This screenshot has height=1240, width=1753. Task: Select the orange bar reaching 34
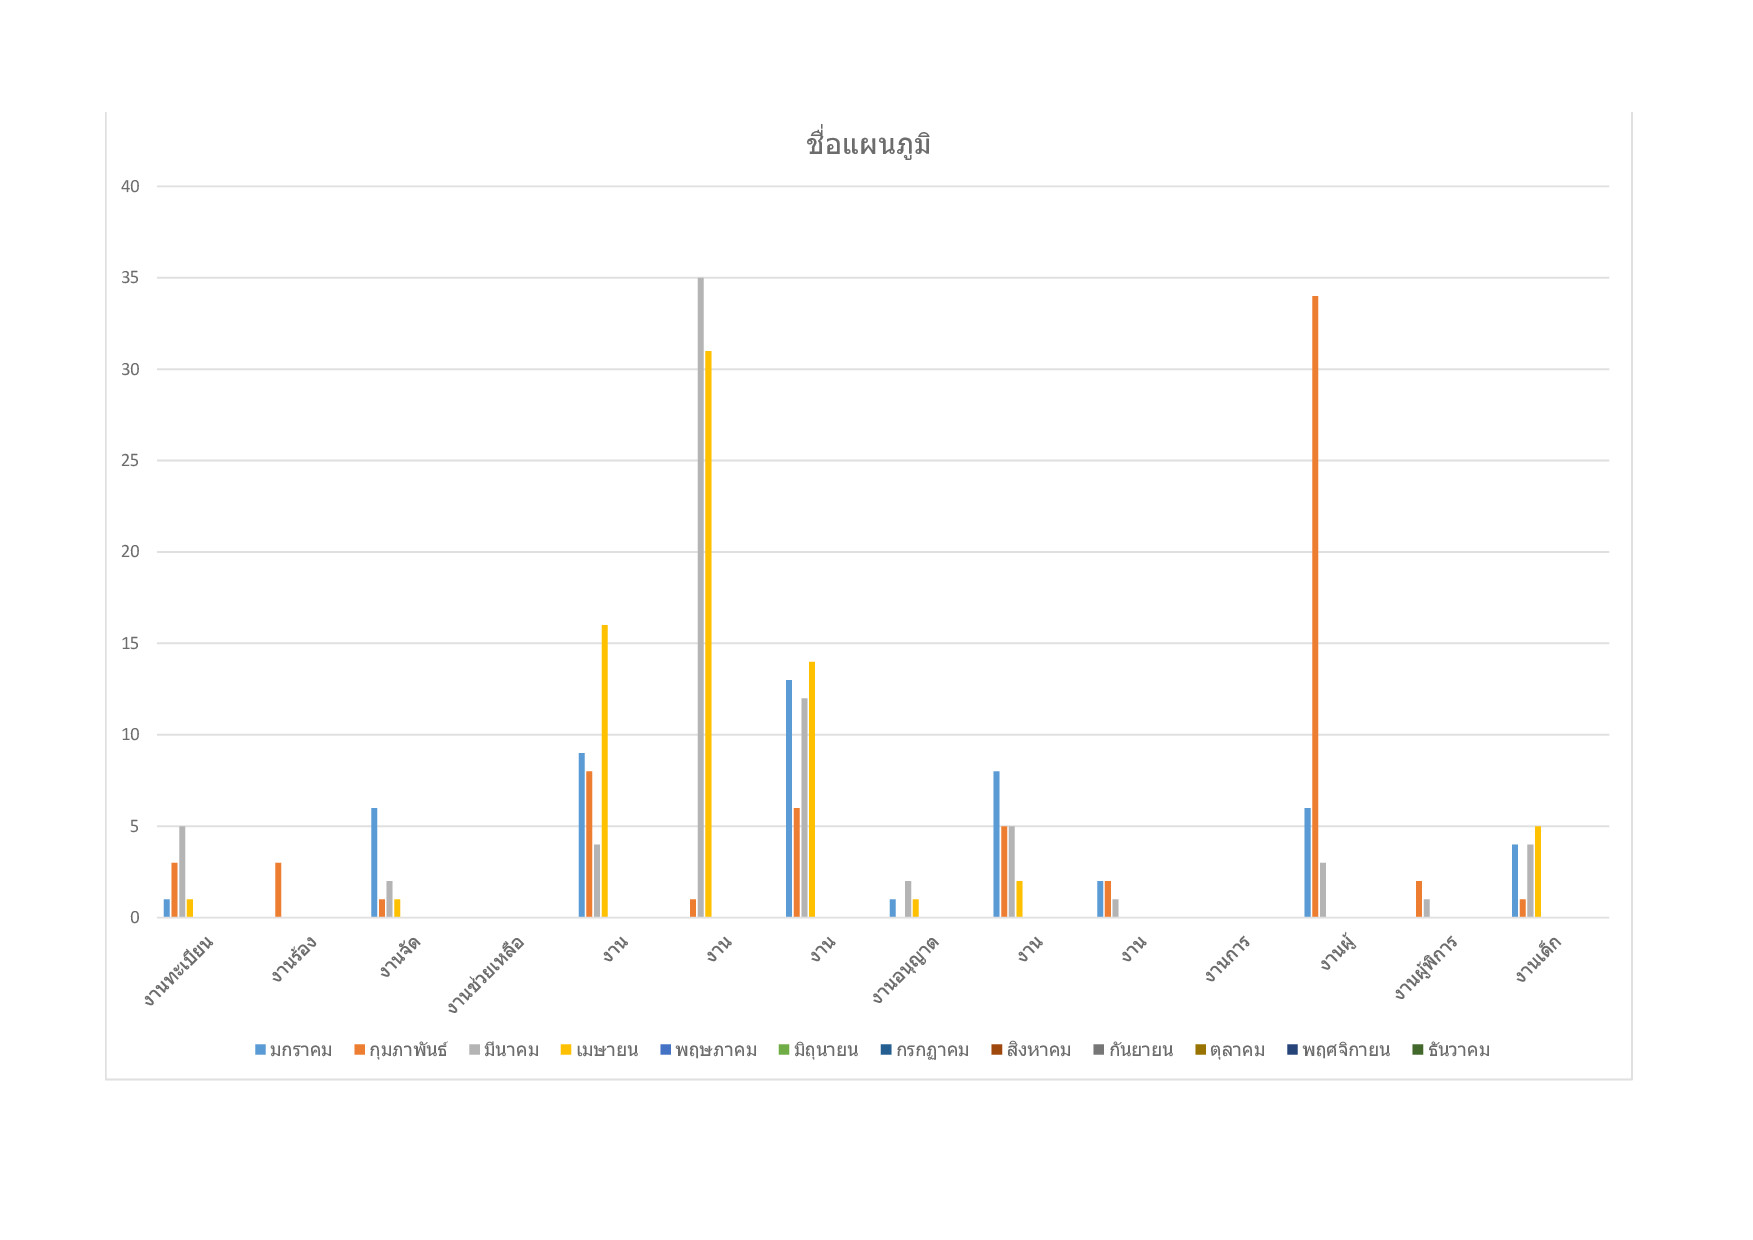click(1315, 606)
